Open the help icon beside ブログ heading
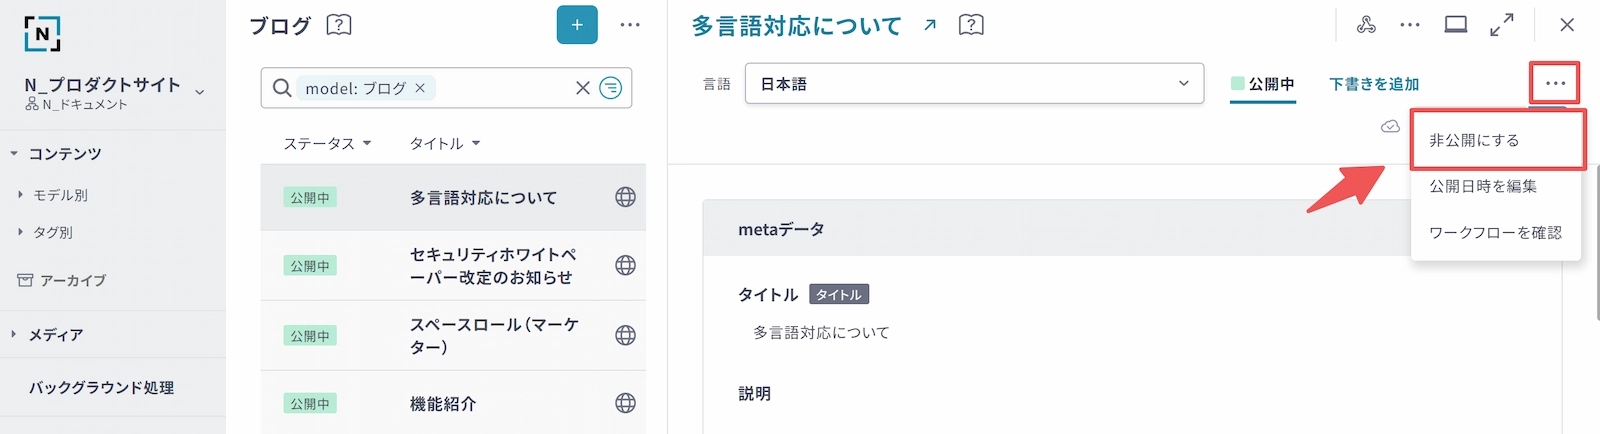The image size is (1600, 434). tap(339, 25)
